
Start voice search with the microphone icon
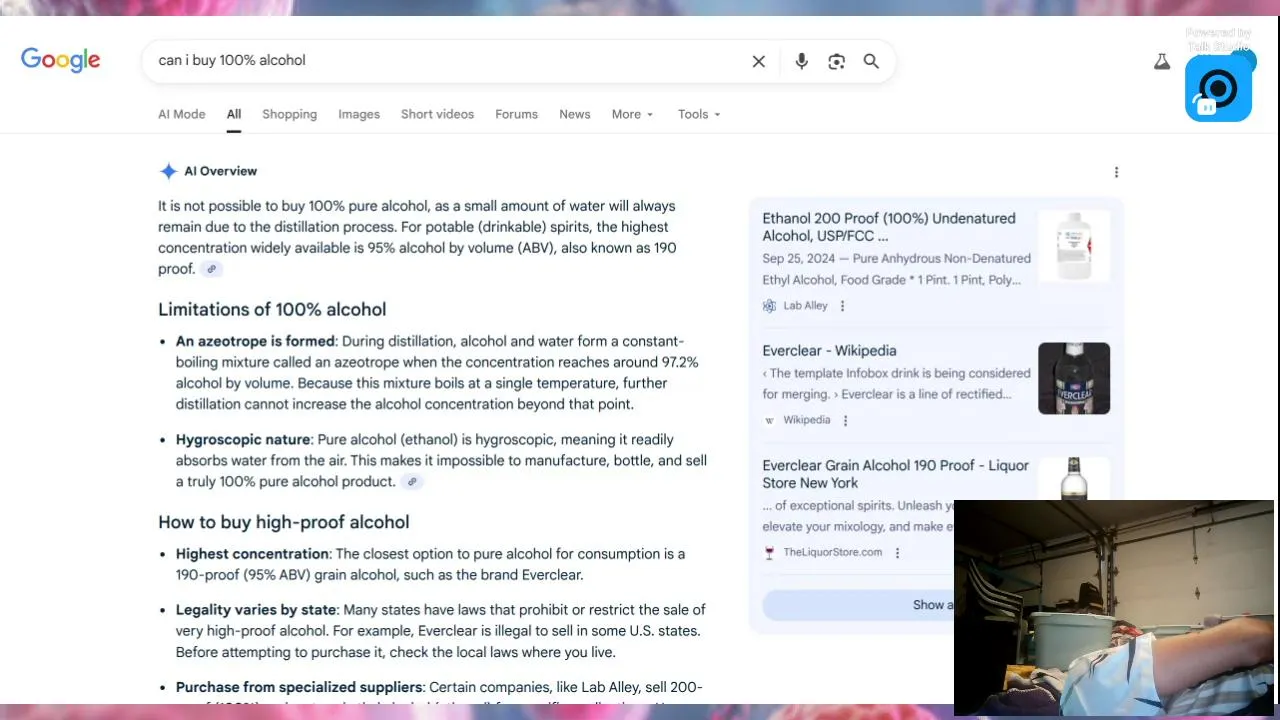tap(801, 61)
